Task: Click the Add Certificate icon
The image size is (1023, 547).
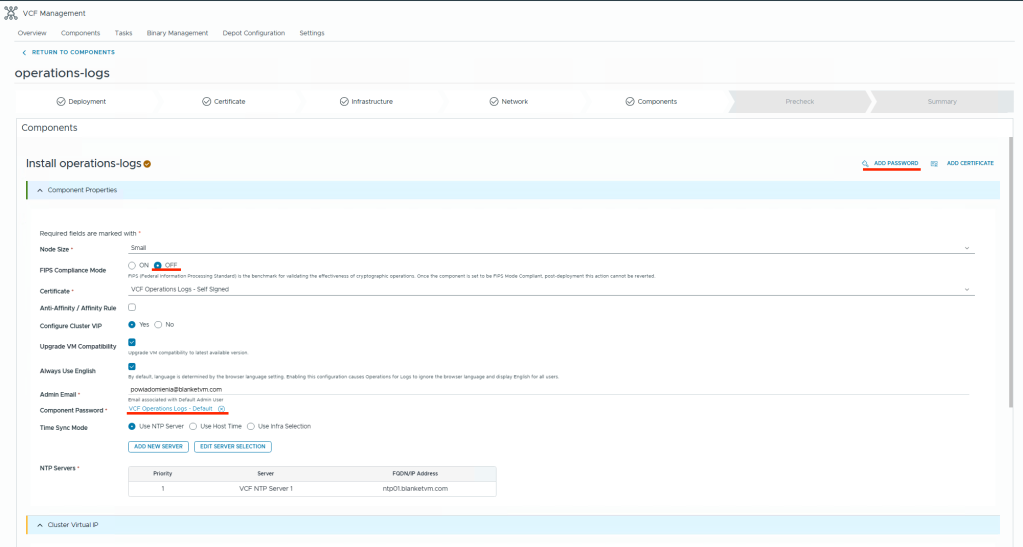Action: 934,163
